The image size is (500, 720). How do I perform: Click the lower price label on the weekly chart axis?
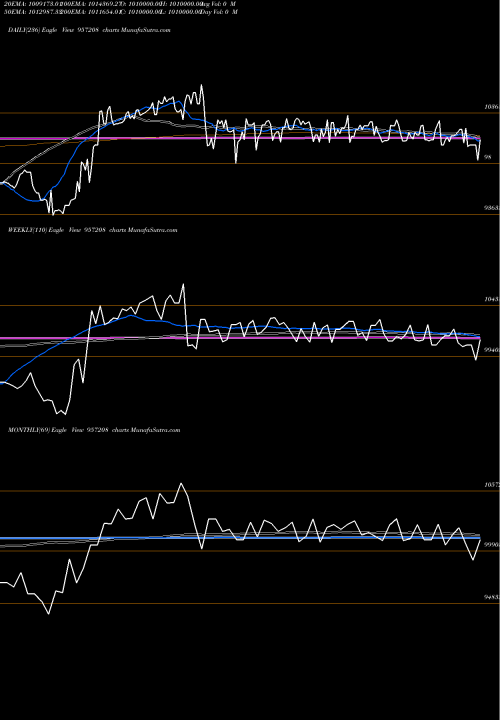pyautogui.click(x=492, y=350)
